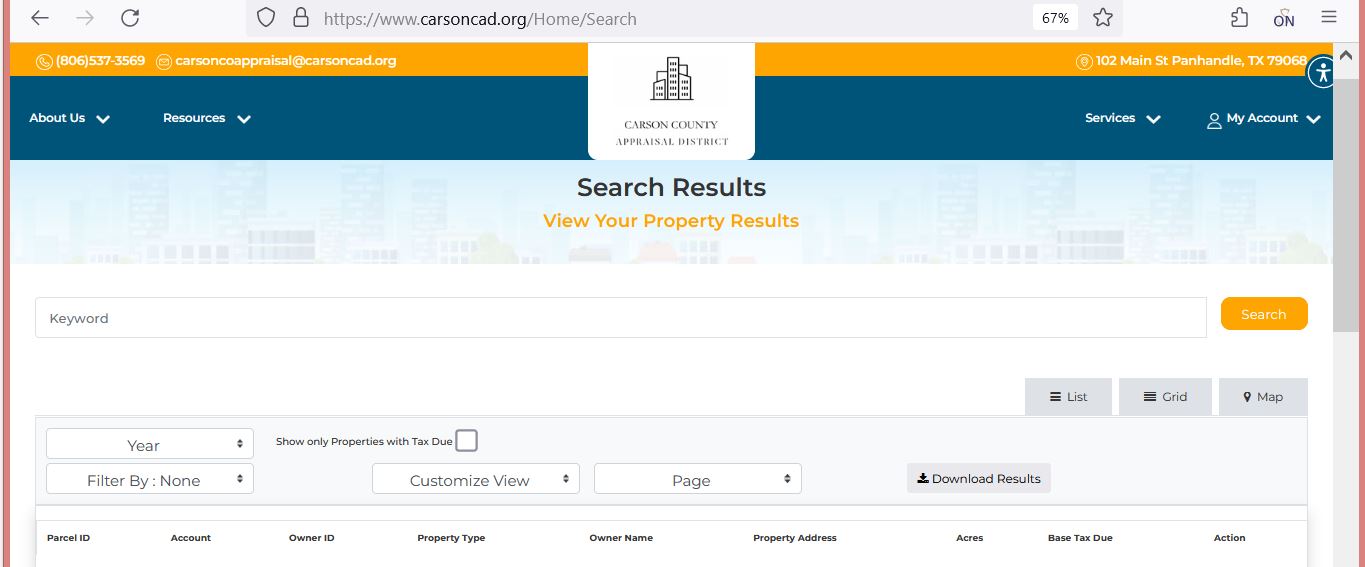Click the Owner Name column header
The image size is (1365, 567).
click(621, 538)
